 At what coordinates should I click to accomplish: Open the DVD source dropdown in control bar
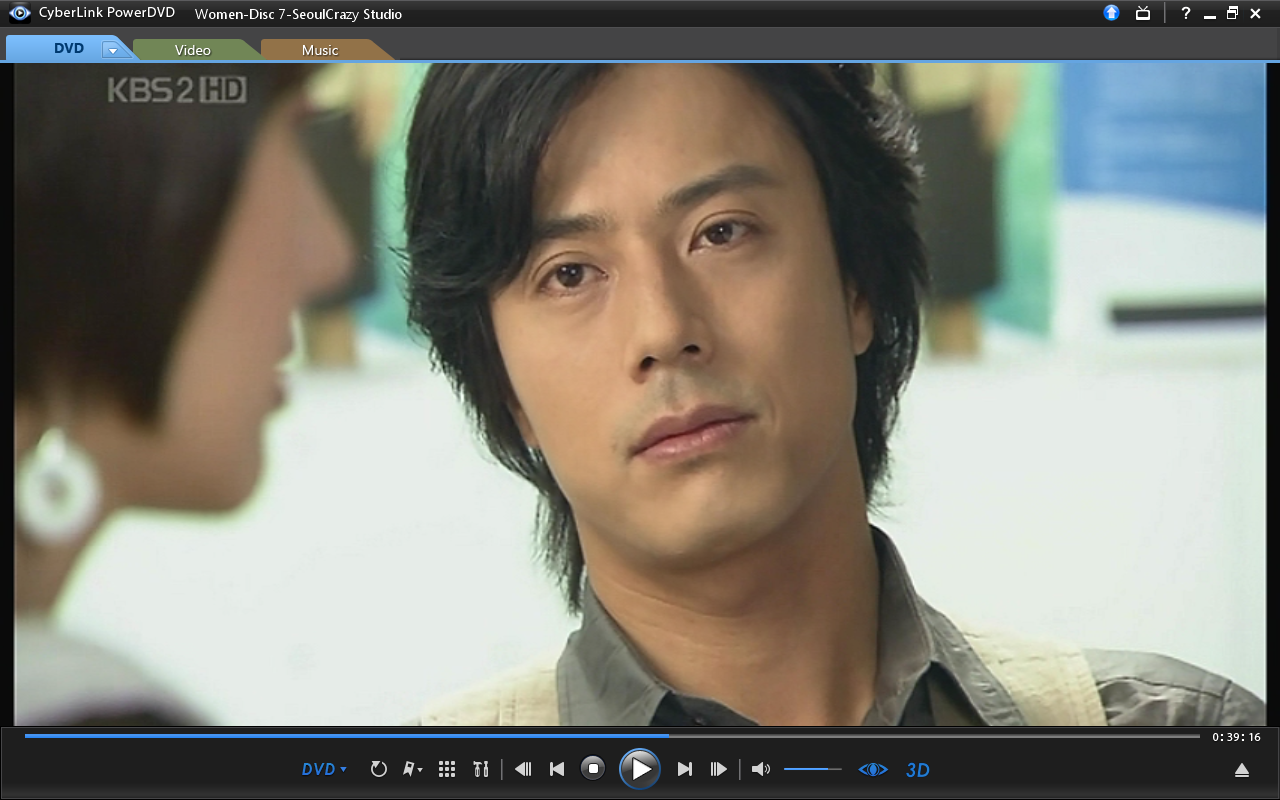(325, 769)
